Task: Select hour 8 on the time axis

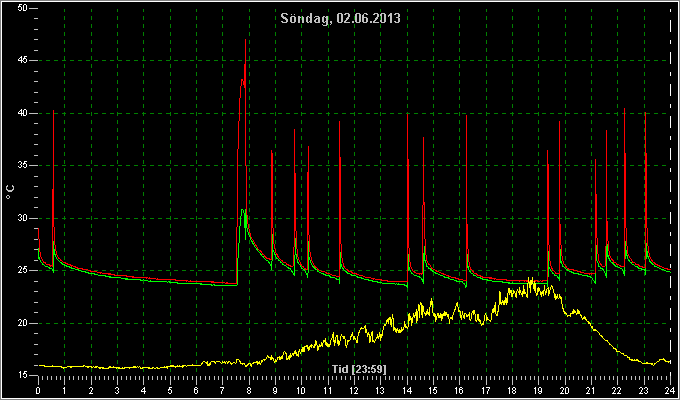Action: click(x=248, y=390)
